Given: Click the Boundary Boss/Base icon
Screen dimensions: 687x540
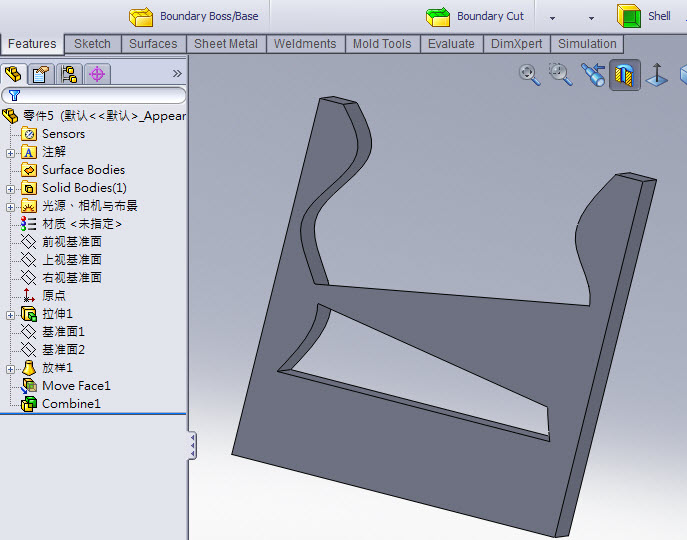Looking at the screenshot, I should pyautogui.click(x=141, y=17).
